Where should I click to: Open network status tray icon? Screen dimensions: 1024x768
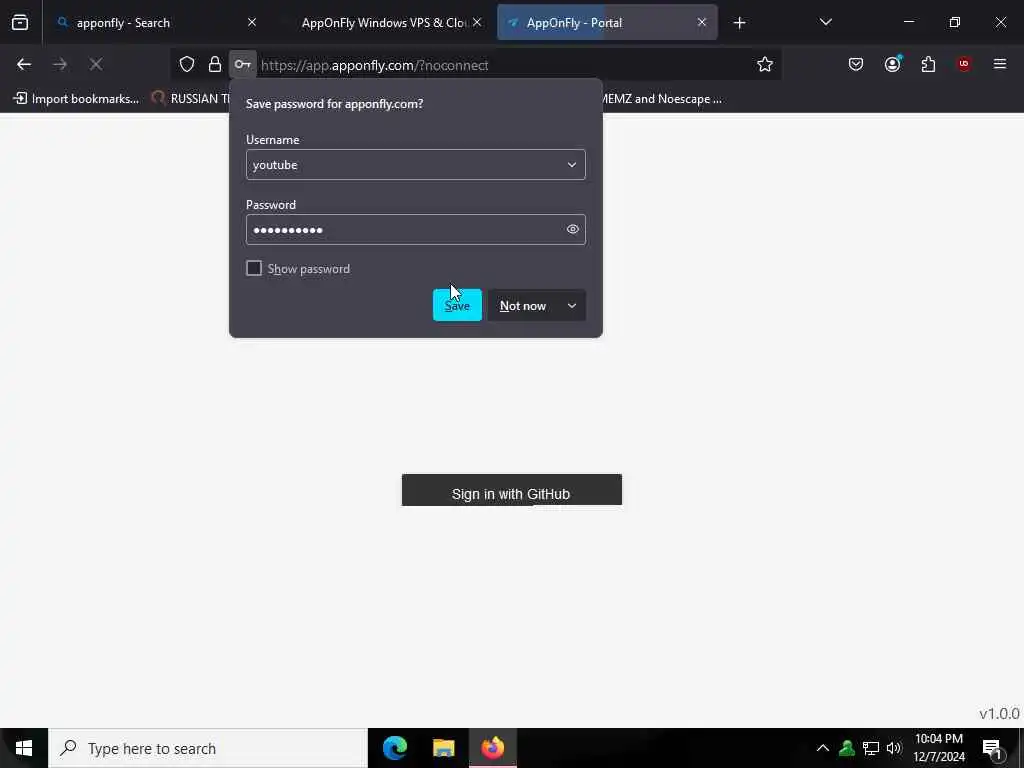(x=871, y=748)
